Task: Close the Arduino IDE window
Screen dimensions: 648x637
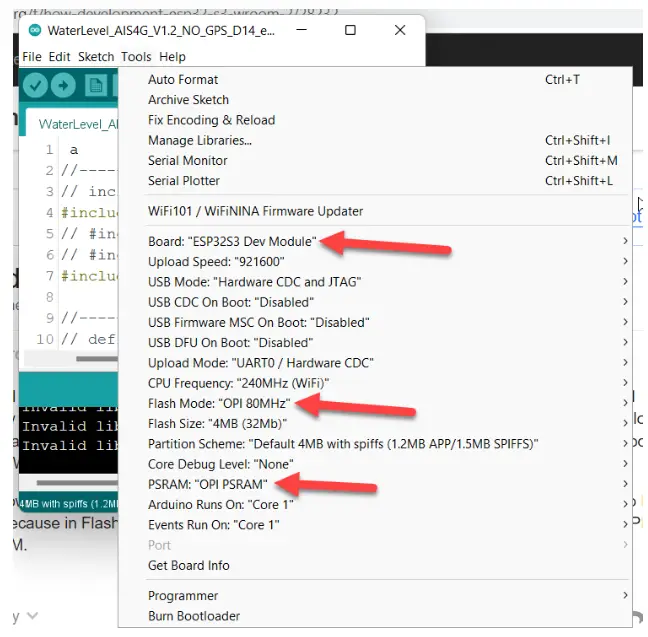Action: 400,30
